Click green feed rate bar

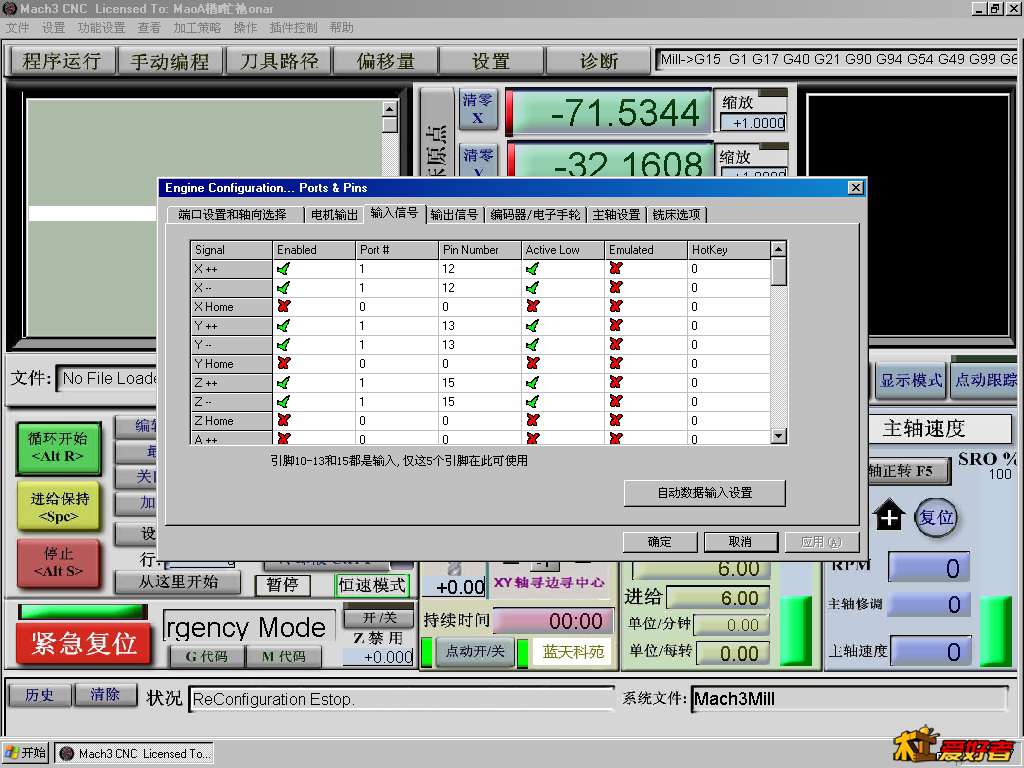[x=795, y=630]
